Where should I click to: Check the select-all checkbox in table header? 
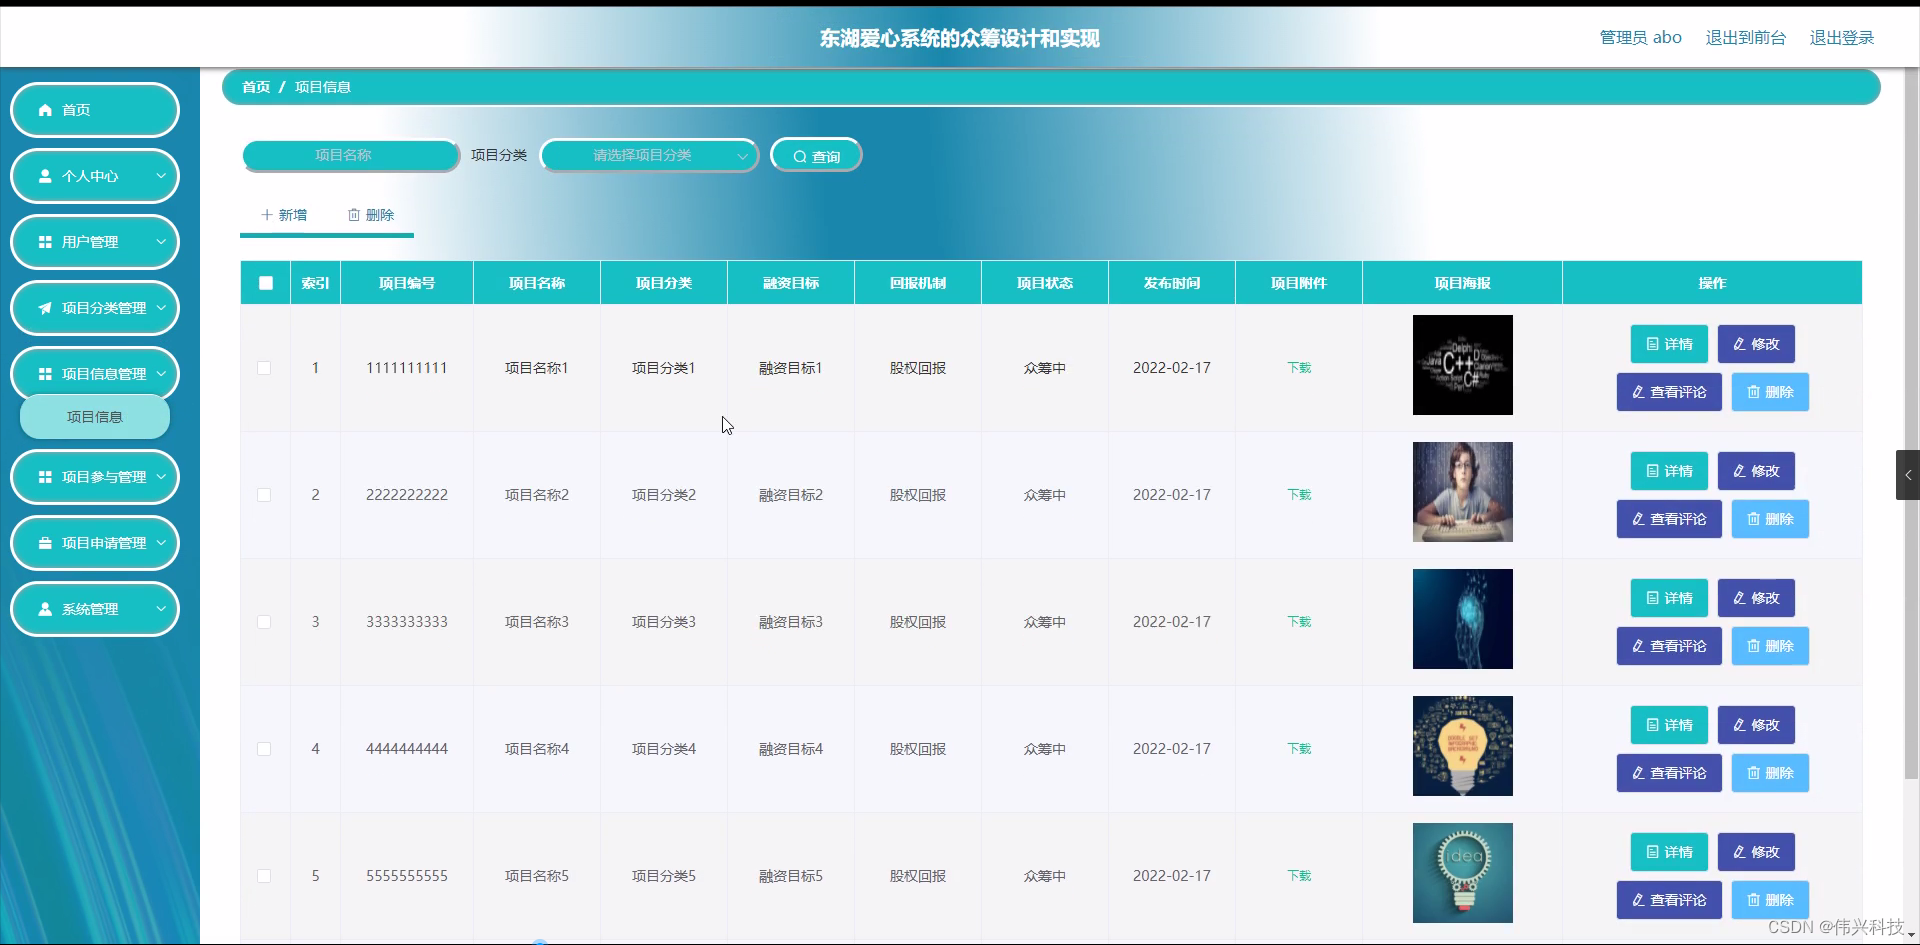click(264, 283)
